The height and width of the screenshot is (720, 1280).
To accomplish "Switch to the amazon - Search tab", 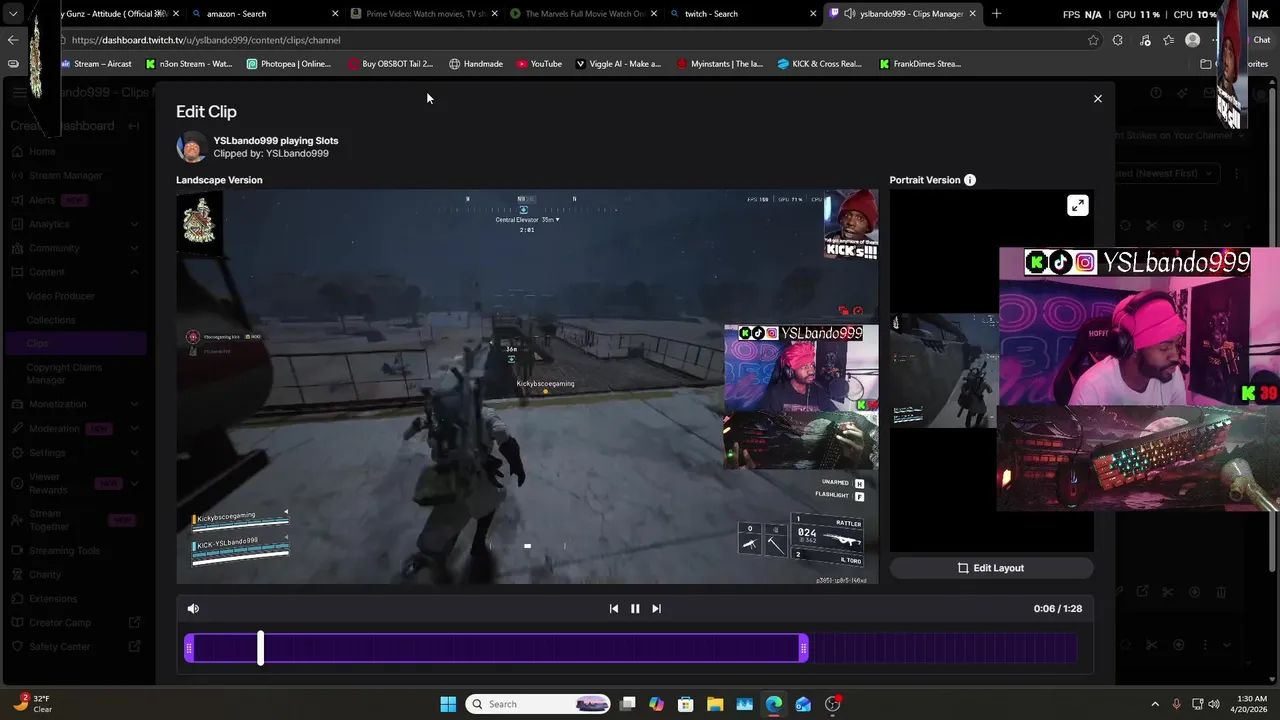I will coord(263,14).
